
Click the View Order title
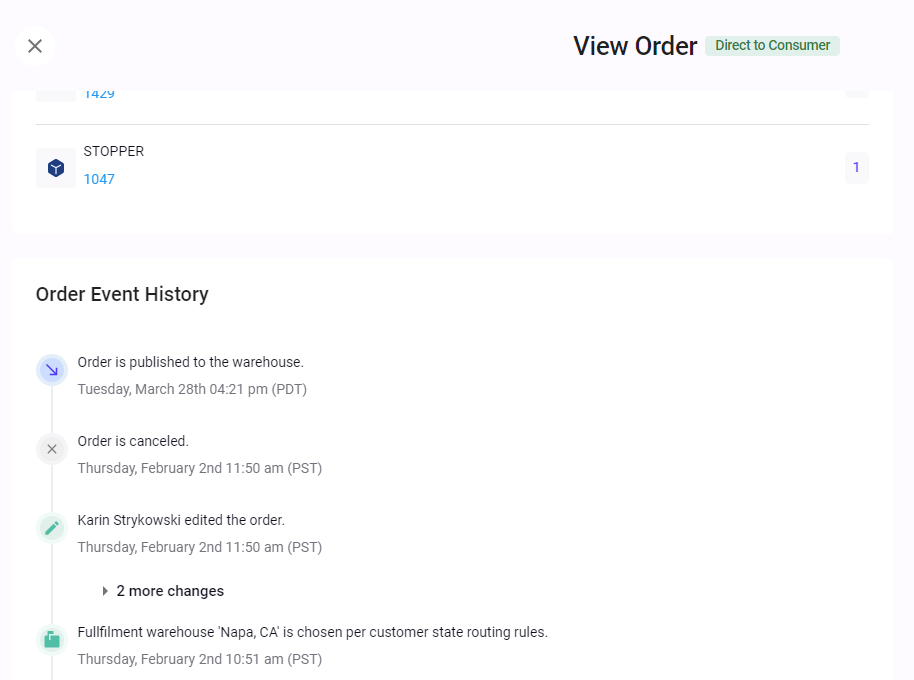(635, 46)
